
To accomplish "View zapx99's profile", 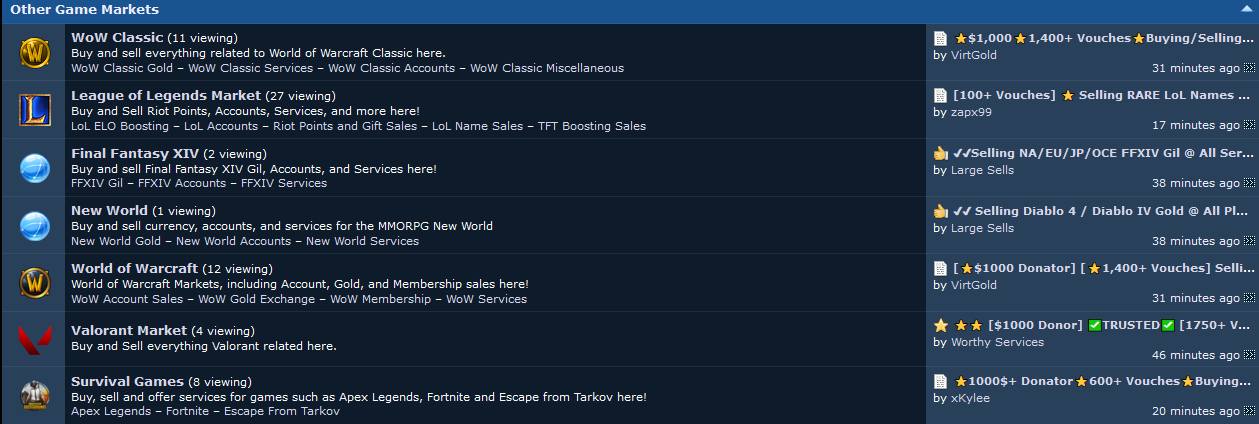I will [x=969, y=112].
